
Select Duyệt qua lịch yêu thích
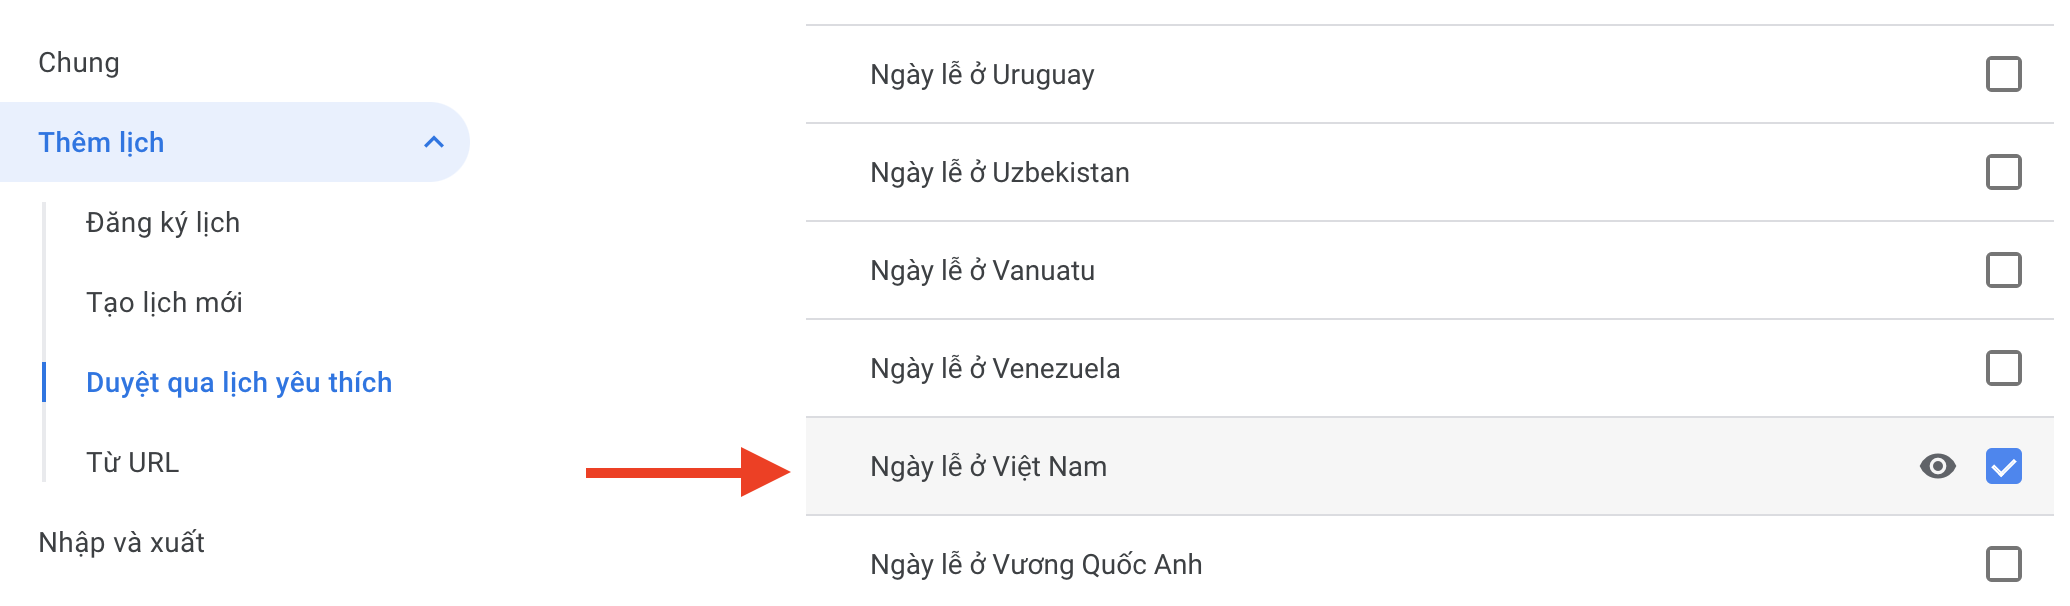pos(239,383)
